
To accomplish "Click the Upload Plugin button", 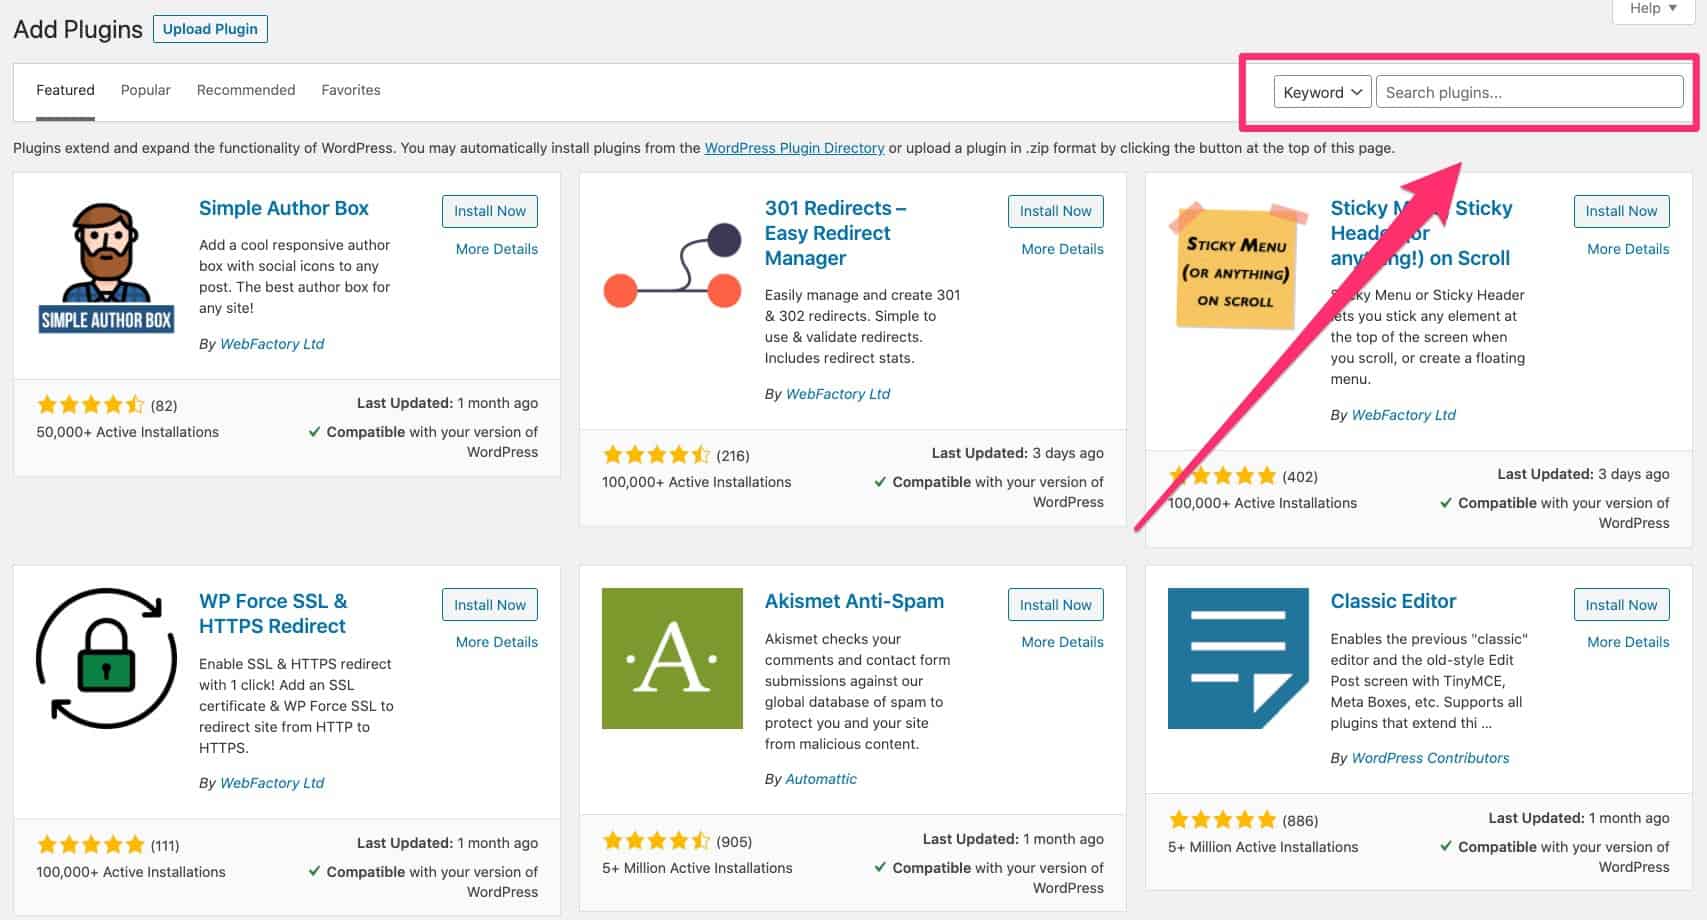I will click(x=210, y=29).
